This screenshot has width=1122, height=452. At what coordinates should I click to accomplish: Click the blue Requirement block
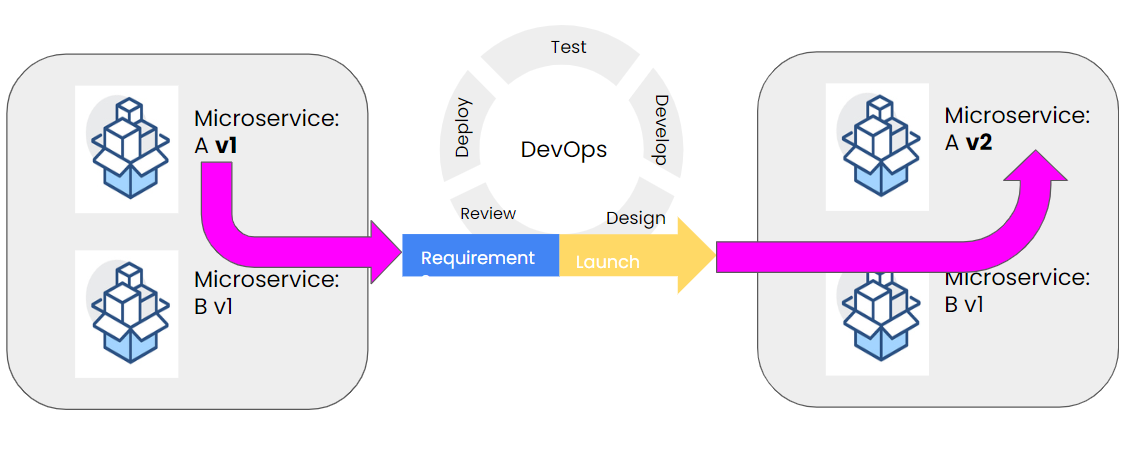(x=480, y=257)
